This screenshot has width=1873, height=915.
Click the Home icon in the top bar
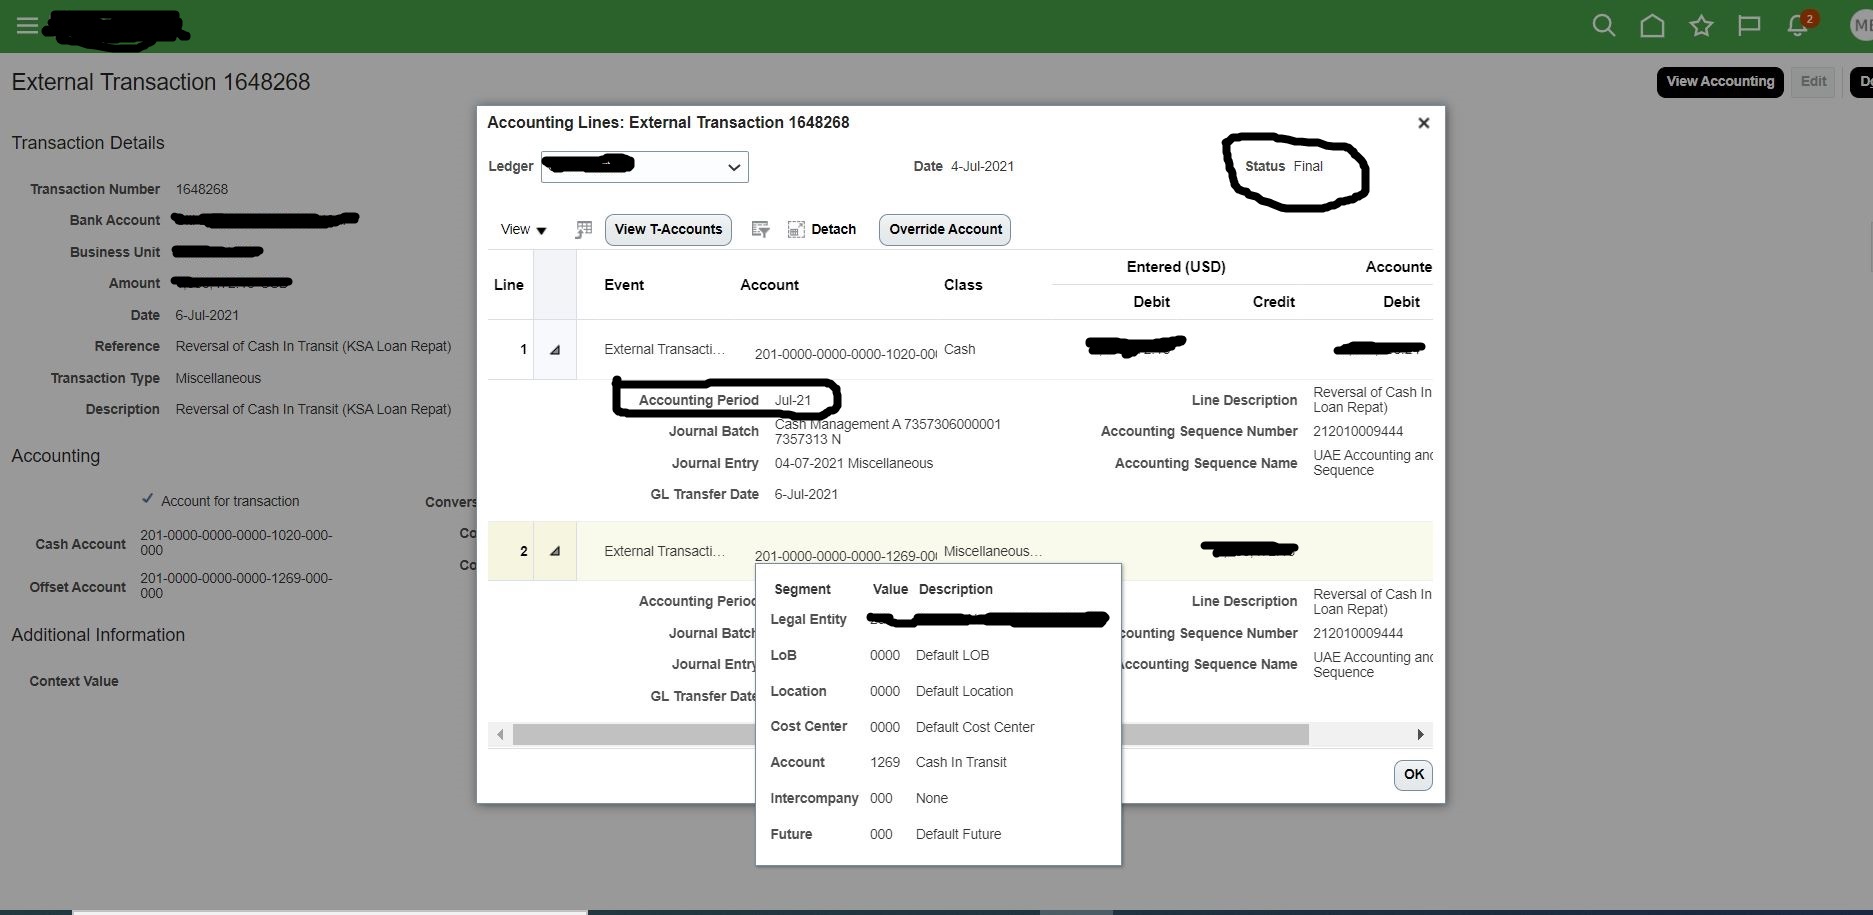pos(1651,25)
